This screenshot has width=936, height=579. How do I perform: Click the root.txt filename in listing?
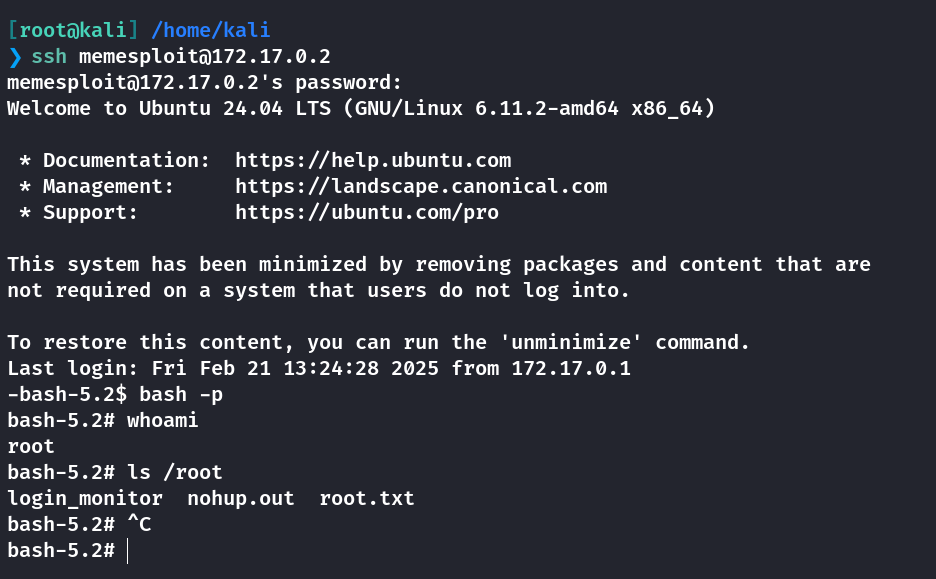coord(367,498)
